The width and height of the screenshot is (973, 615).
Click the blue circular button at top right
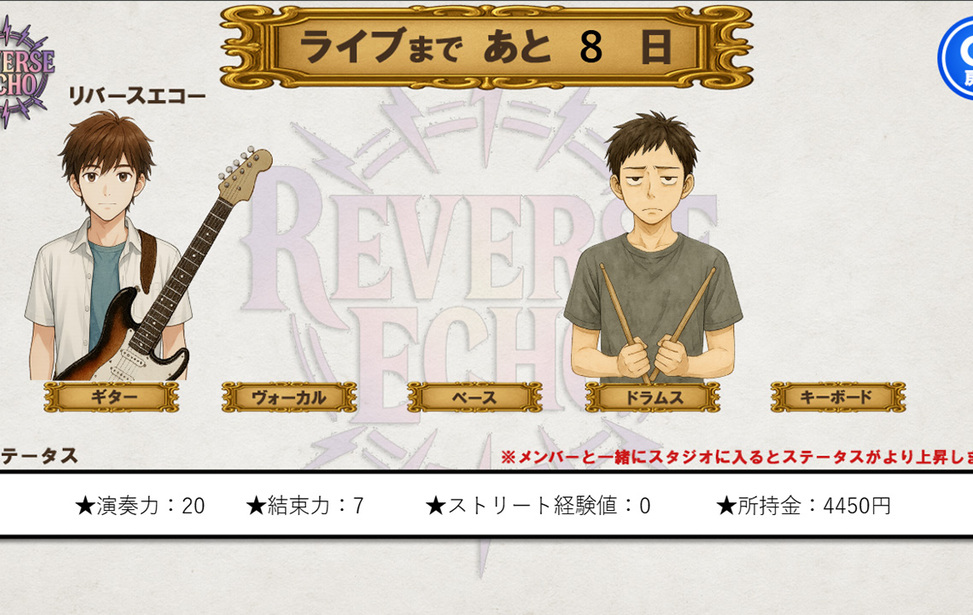956,58
